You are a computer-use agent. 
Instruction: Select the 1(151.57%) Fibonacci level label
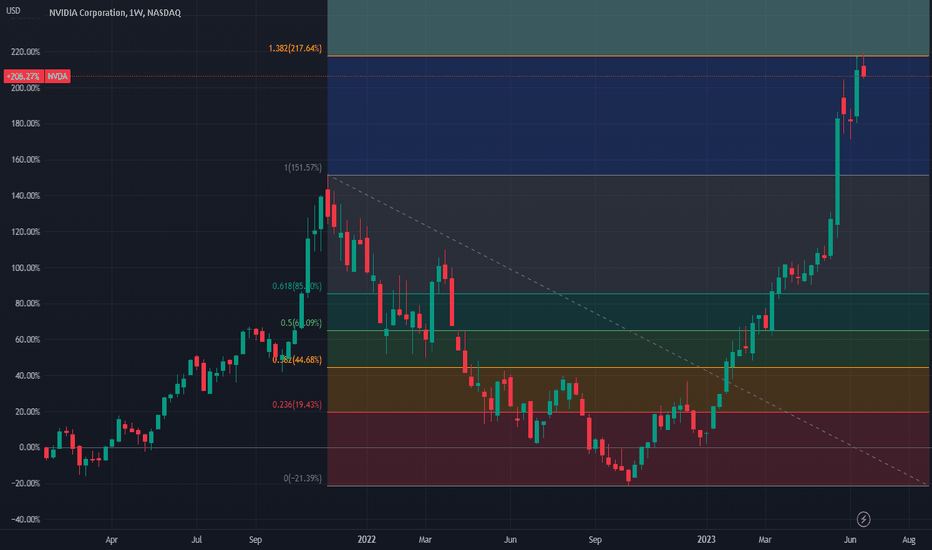[303, 168]
